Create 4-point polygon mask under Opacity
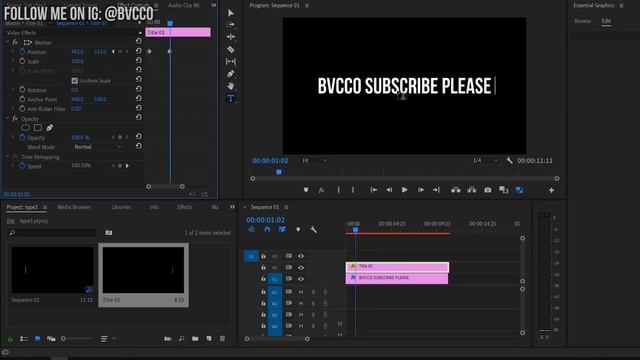 coord(38,128)
